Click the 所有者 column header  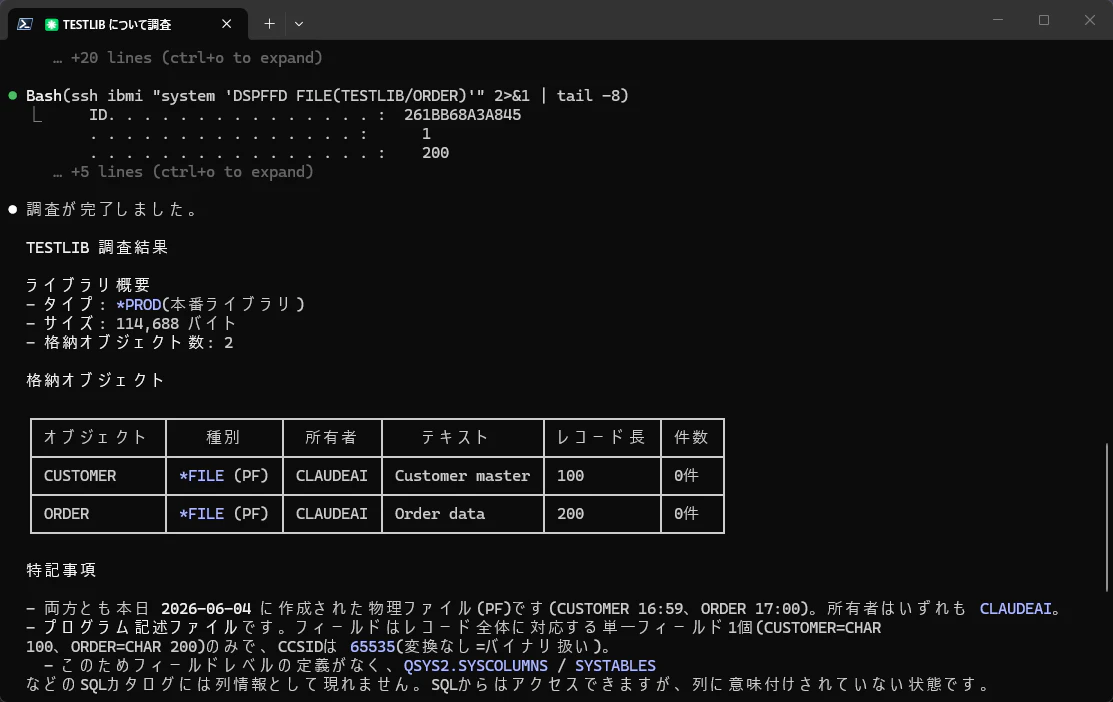(x=331, y=437)
